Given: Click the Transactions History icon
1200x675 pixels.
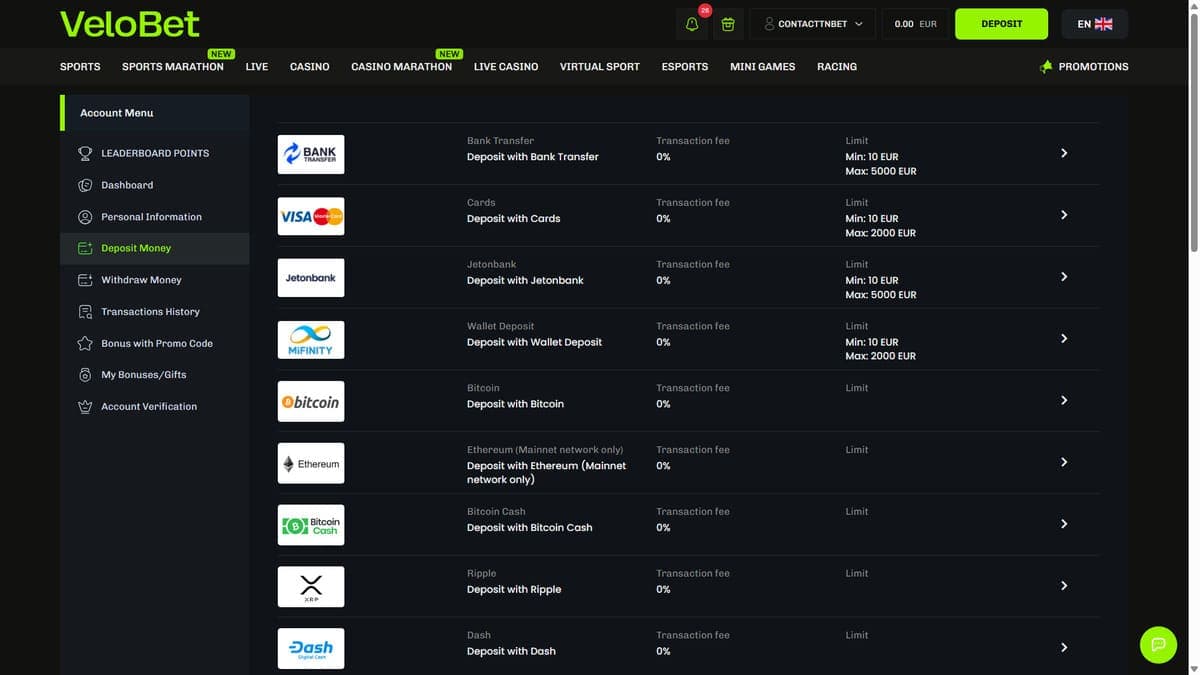Looking at the screenshot, I should [x=85, y=312].
